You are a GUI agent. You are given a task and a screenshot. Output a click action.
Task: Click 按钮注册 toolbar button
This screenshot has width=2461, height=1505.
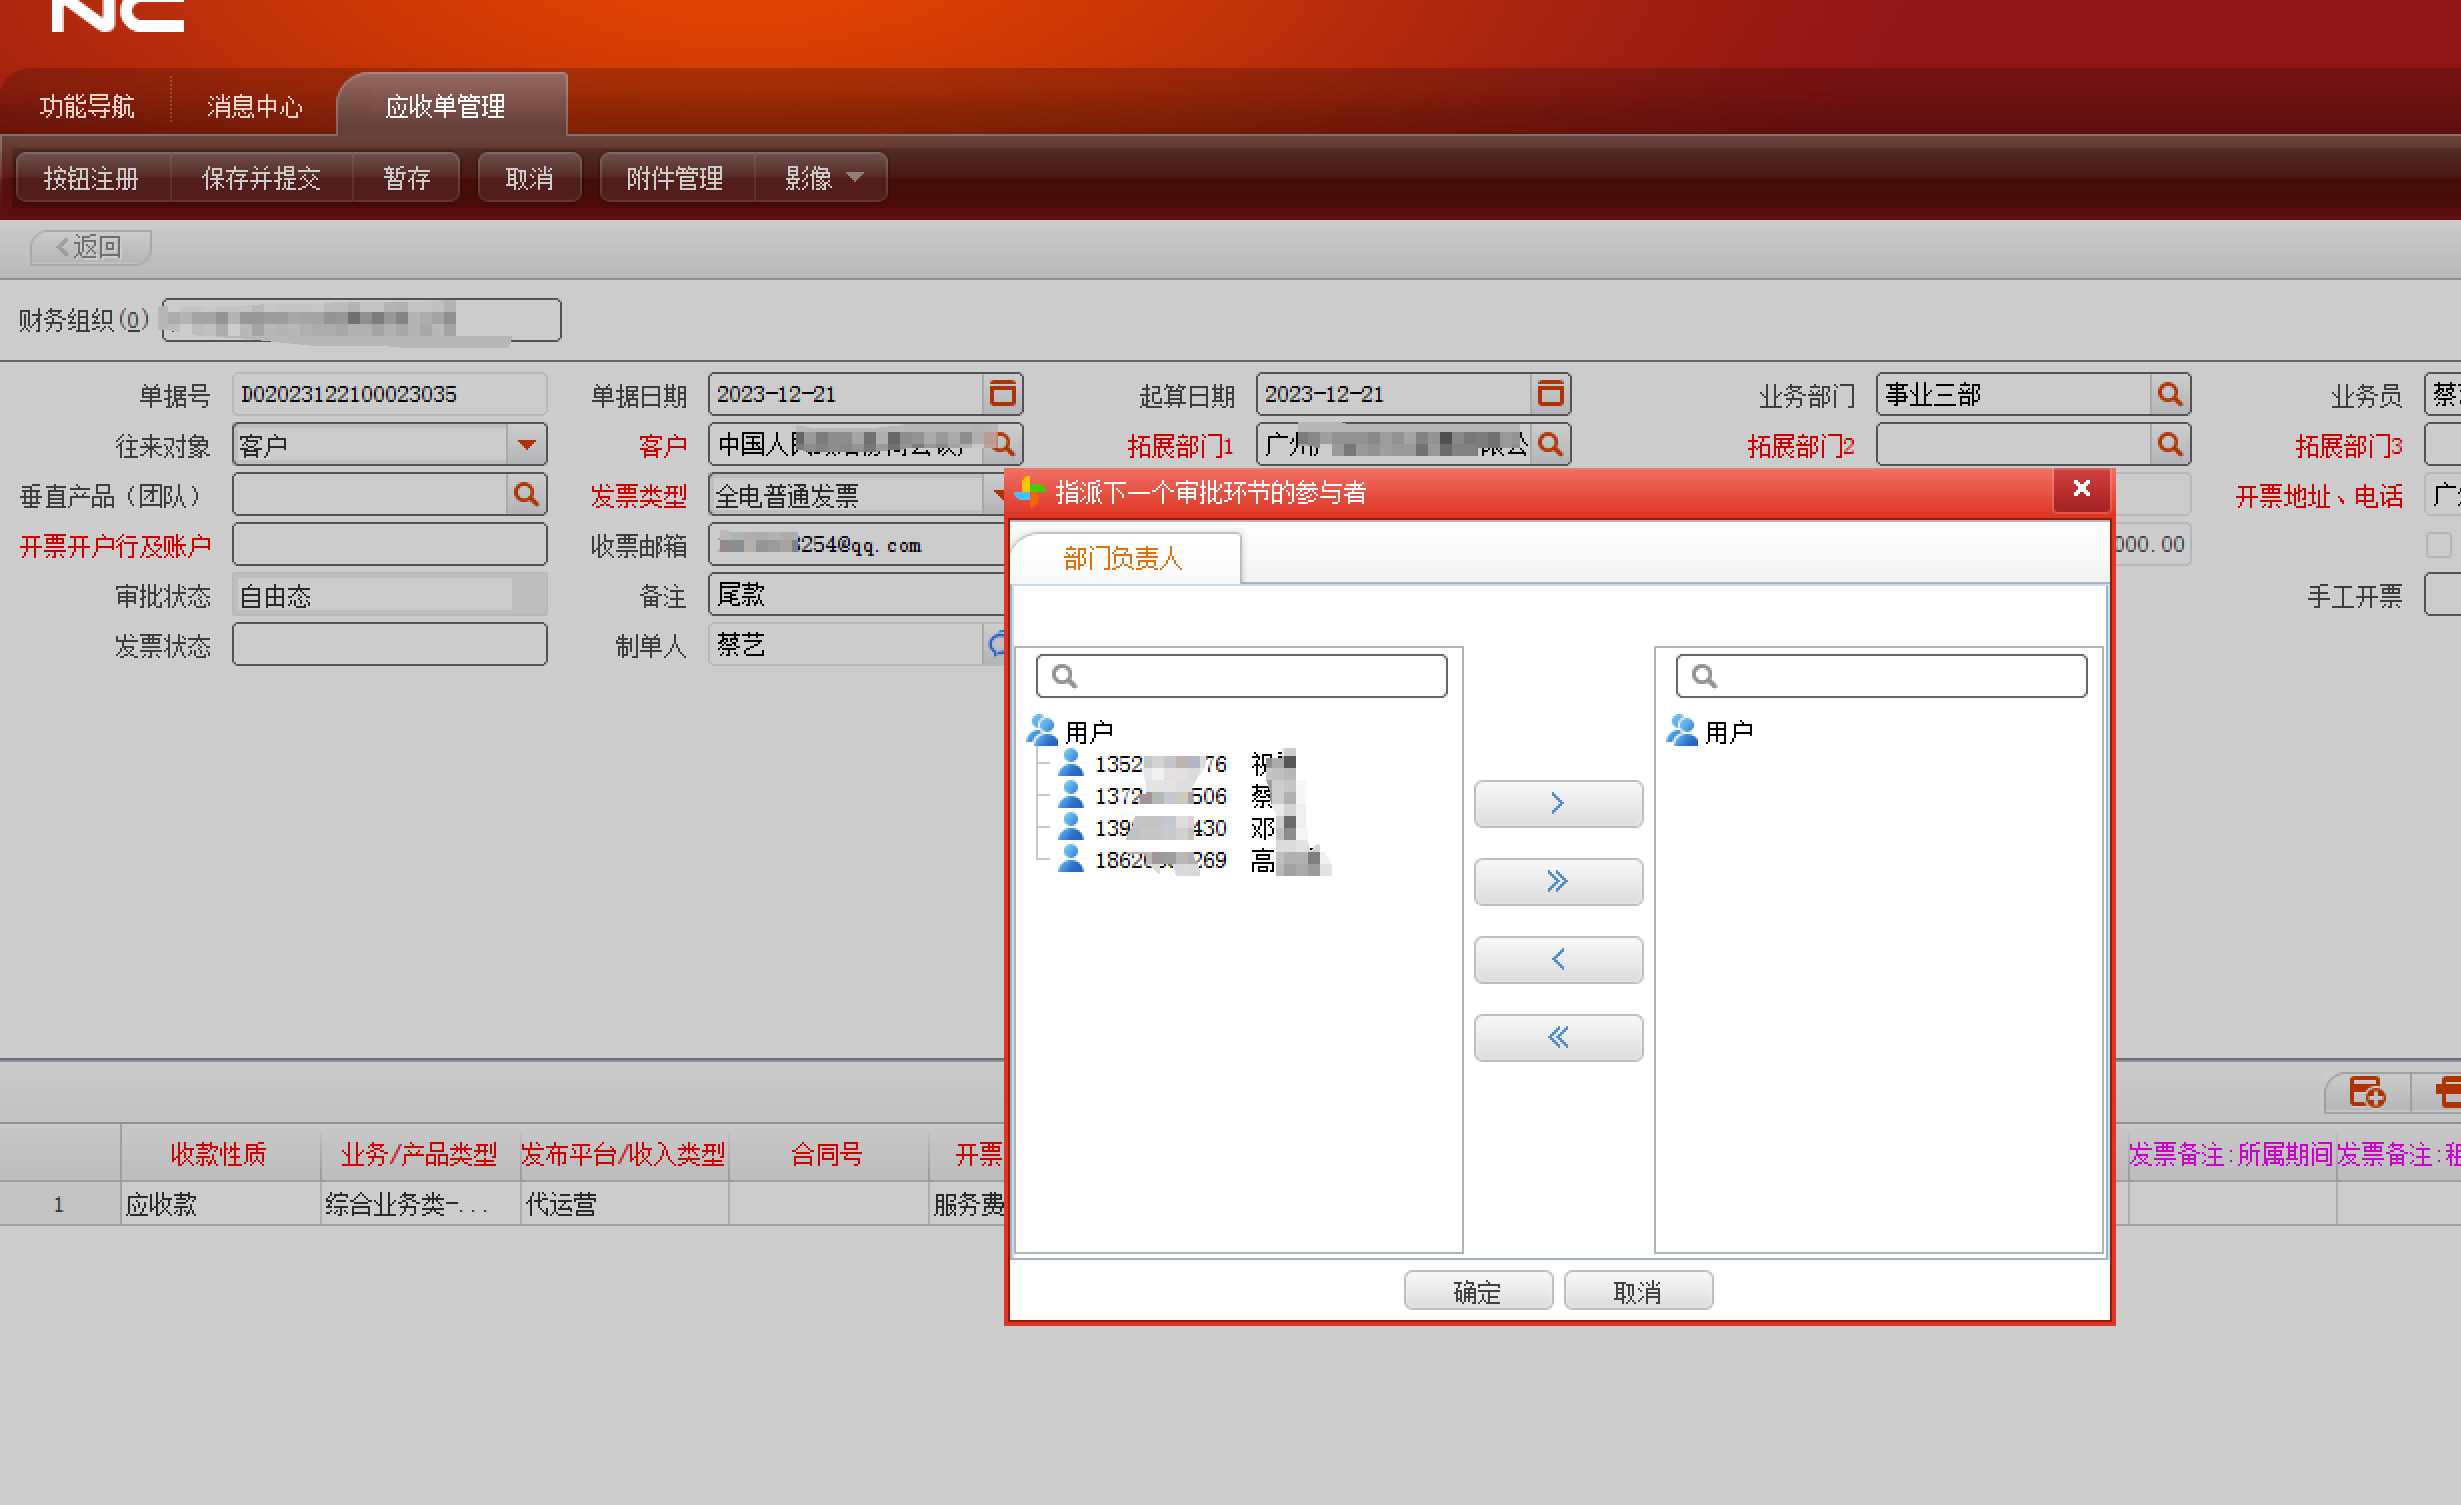[92, 178]
